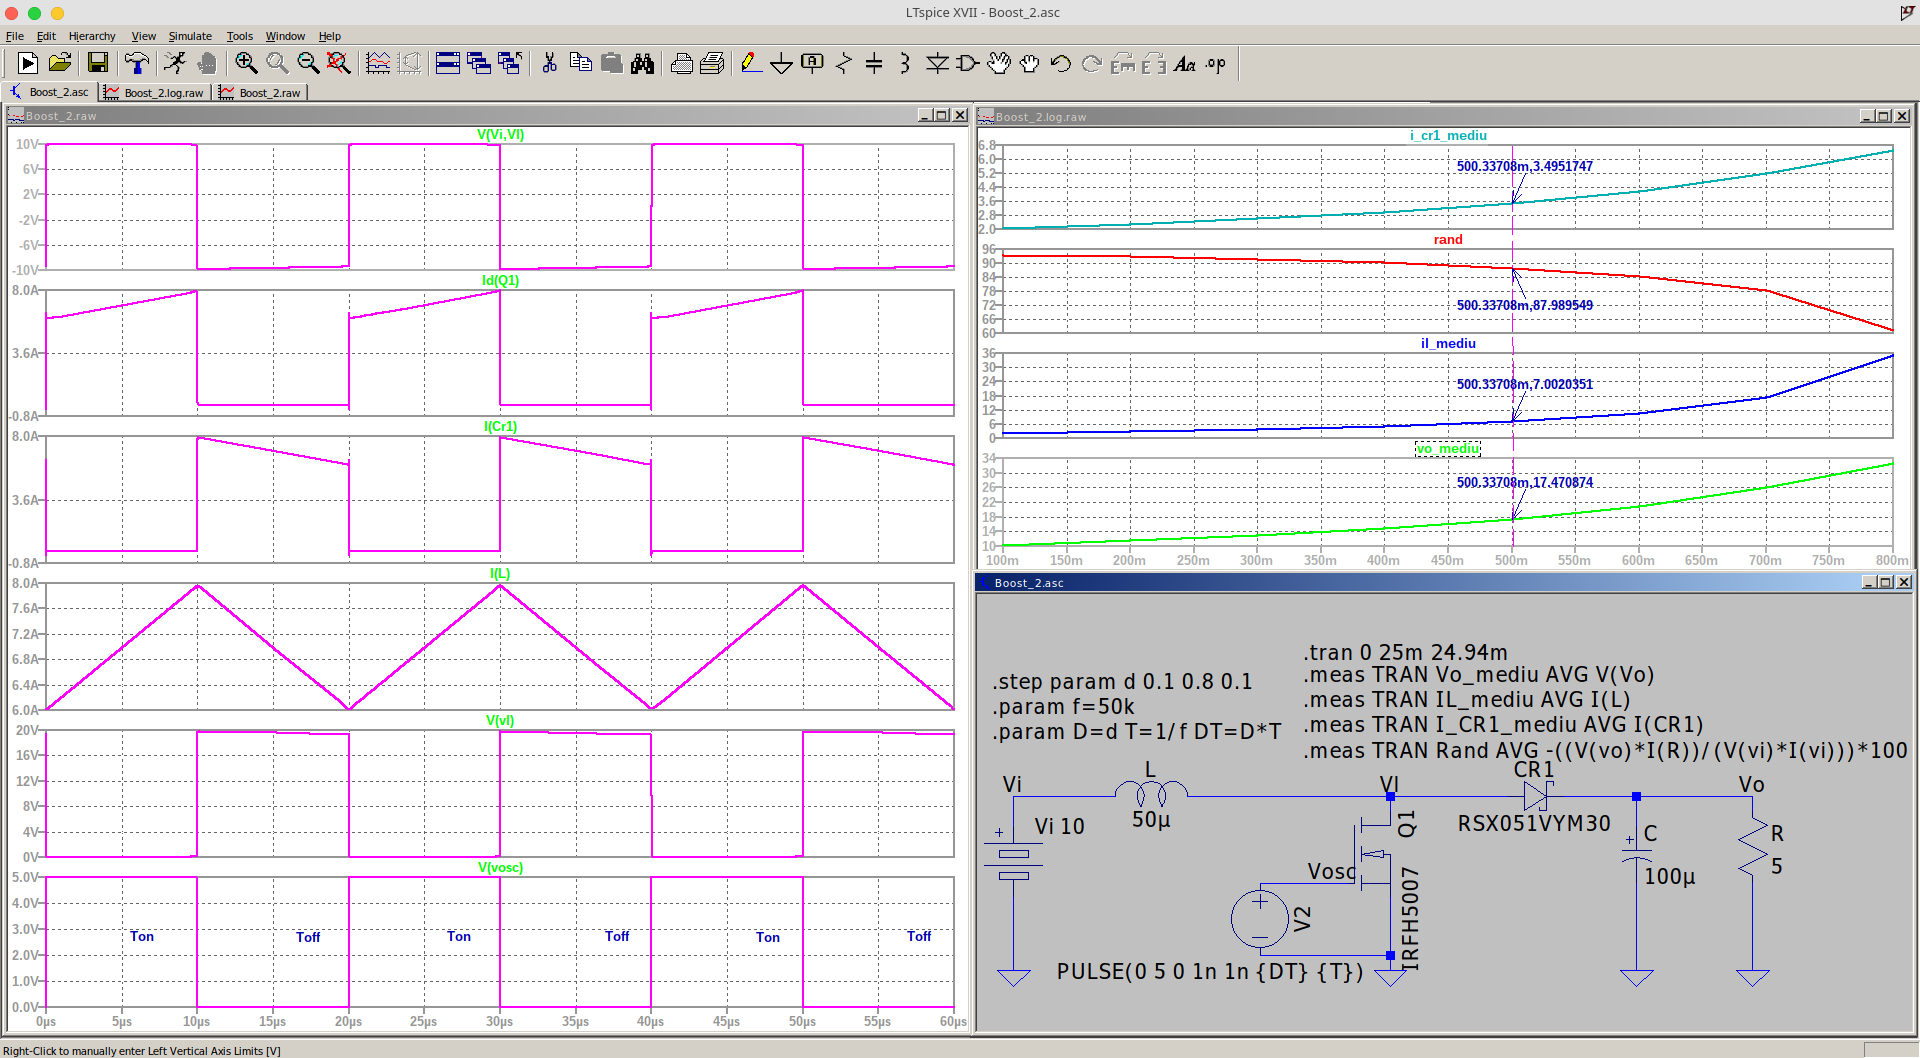Tile windows using the Tile icon
Screen dimensions: 1920x1058
click(x=448, y=64)
